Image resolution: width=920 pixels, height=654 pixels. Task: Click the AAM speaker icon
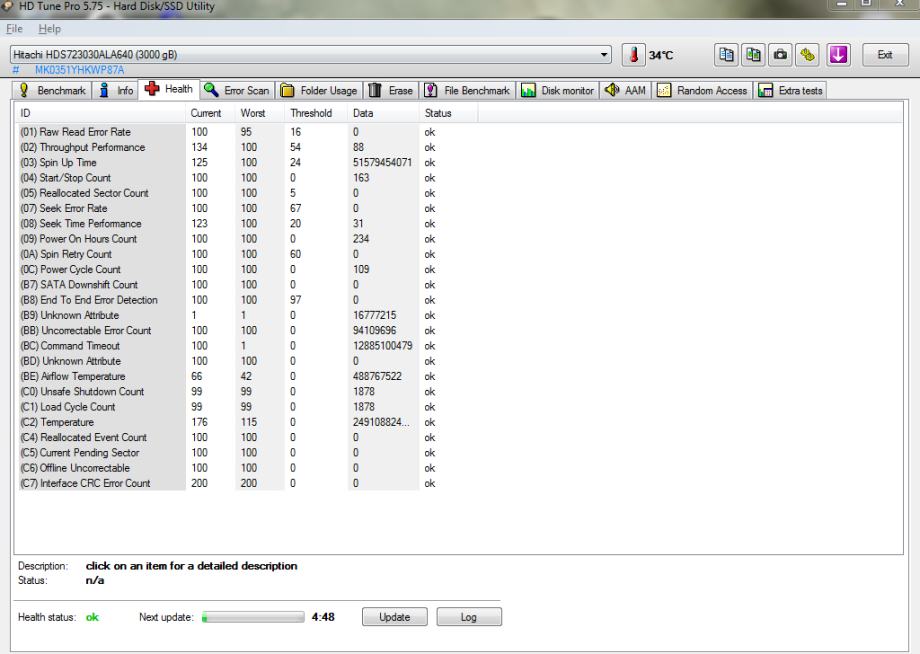[612, 90]
